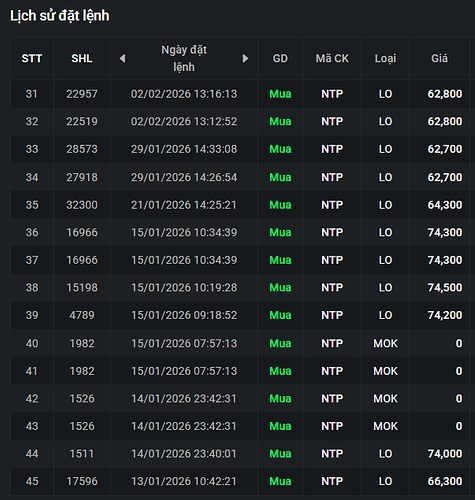475x500 pixels.
Task: Click the SHL column header
Action: click(x=82, y=59)
